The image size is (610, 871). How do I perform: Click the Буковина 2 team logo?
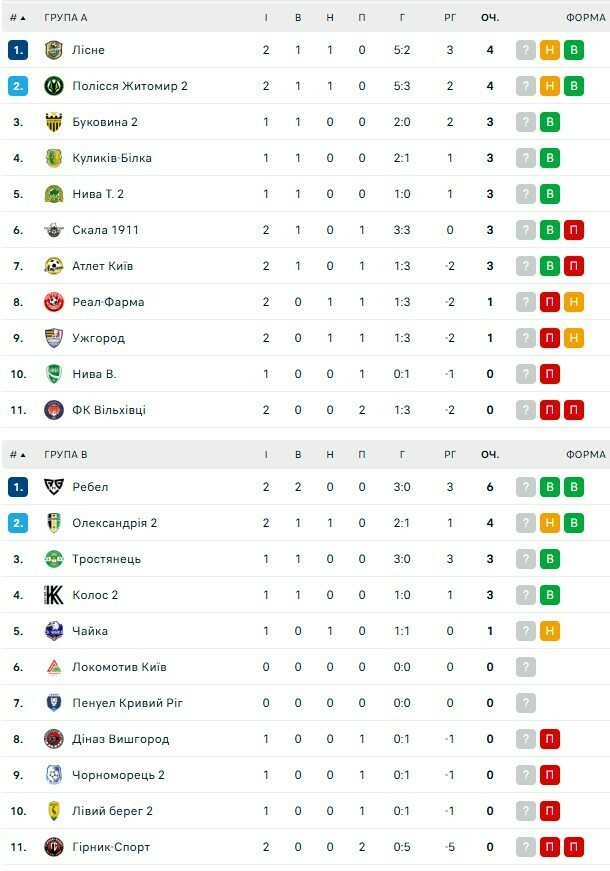pyautogui.click(x=54, y=122)
